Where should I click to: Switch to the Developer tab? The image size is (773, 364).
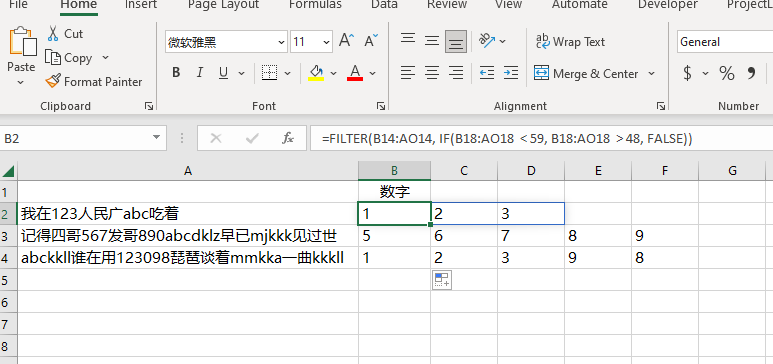668,4
